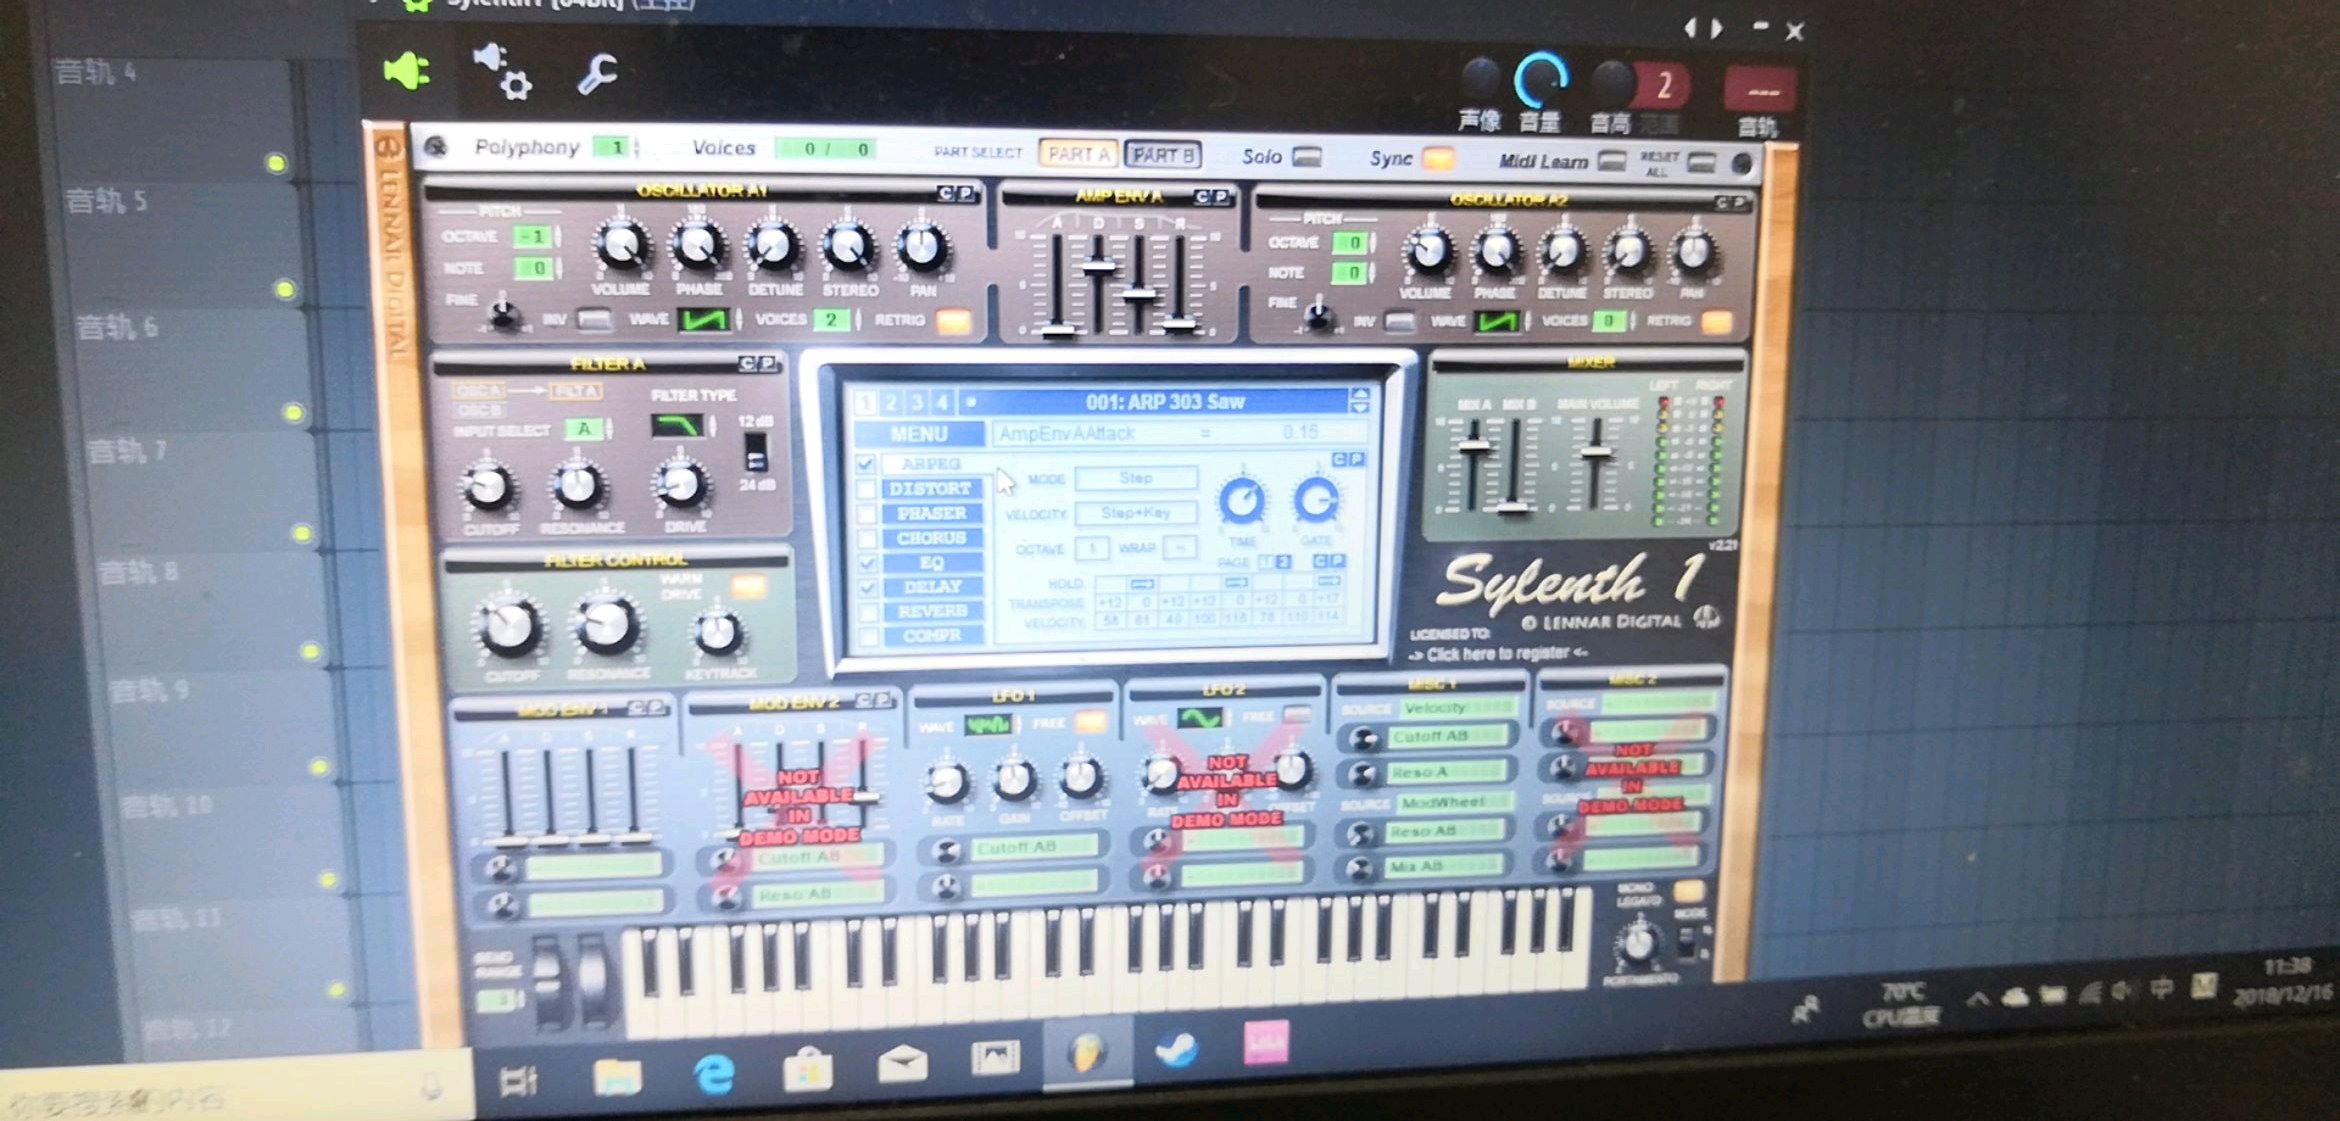The height and width of the screenshot is (1121, 2340).
Task: Select PART A
Action: 1078,155
